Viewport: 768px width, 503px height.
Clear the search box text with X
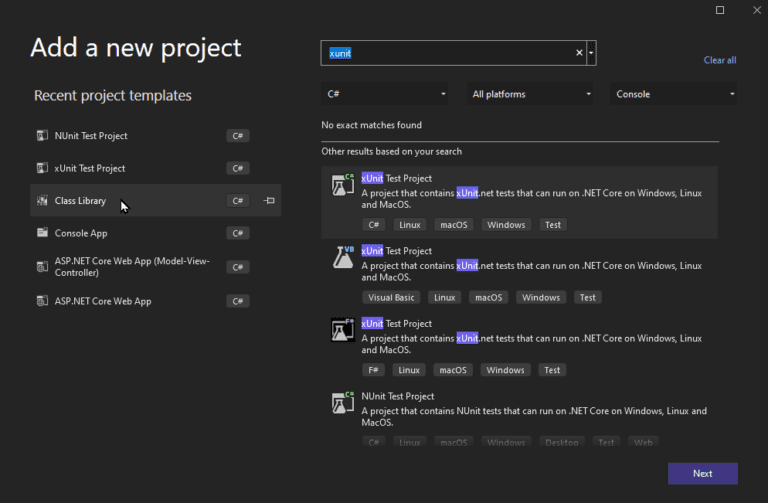(x=579, y=53)
